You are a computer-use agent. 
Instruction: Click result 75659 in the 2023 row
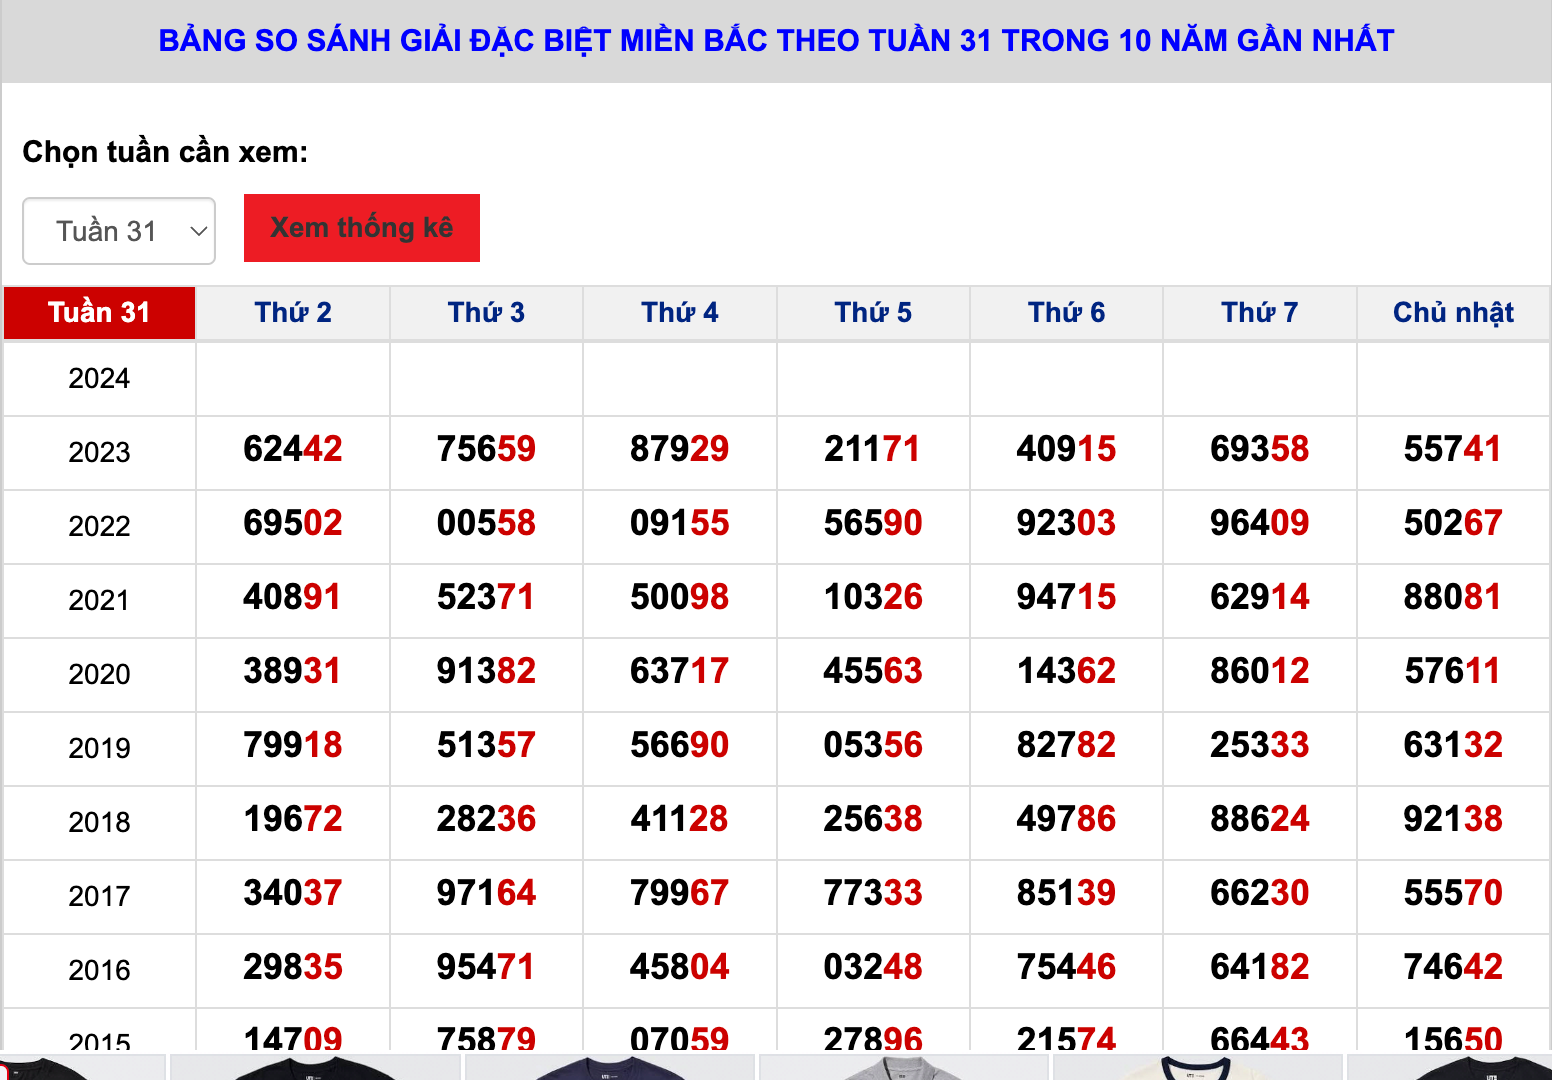click(x=486, y=449)
